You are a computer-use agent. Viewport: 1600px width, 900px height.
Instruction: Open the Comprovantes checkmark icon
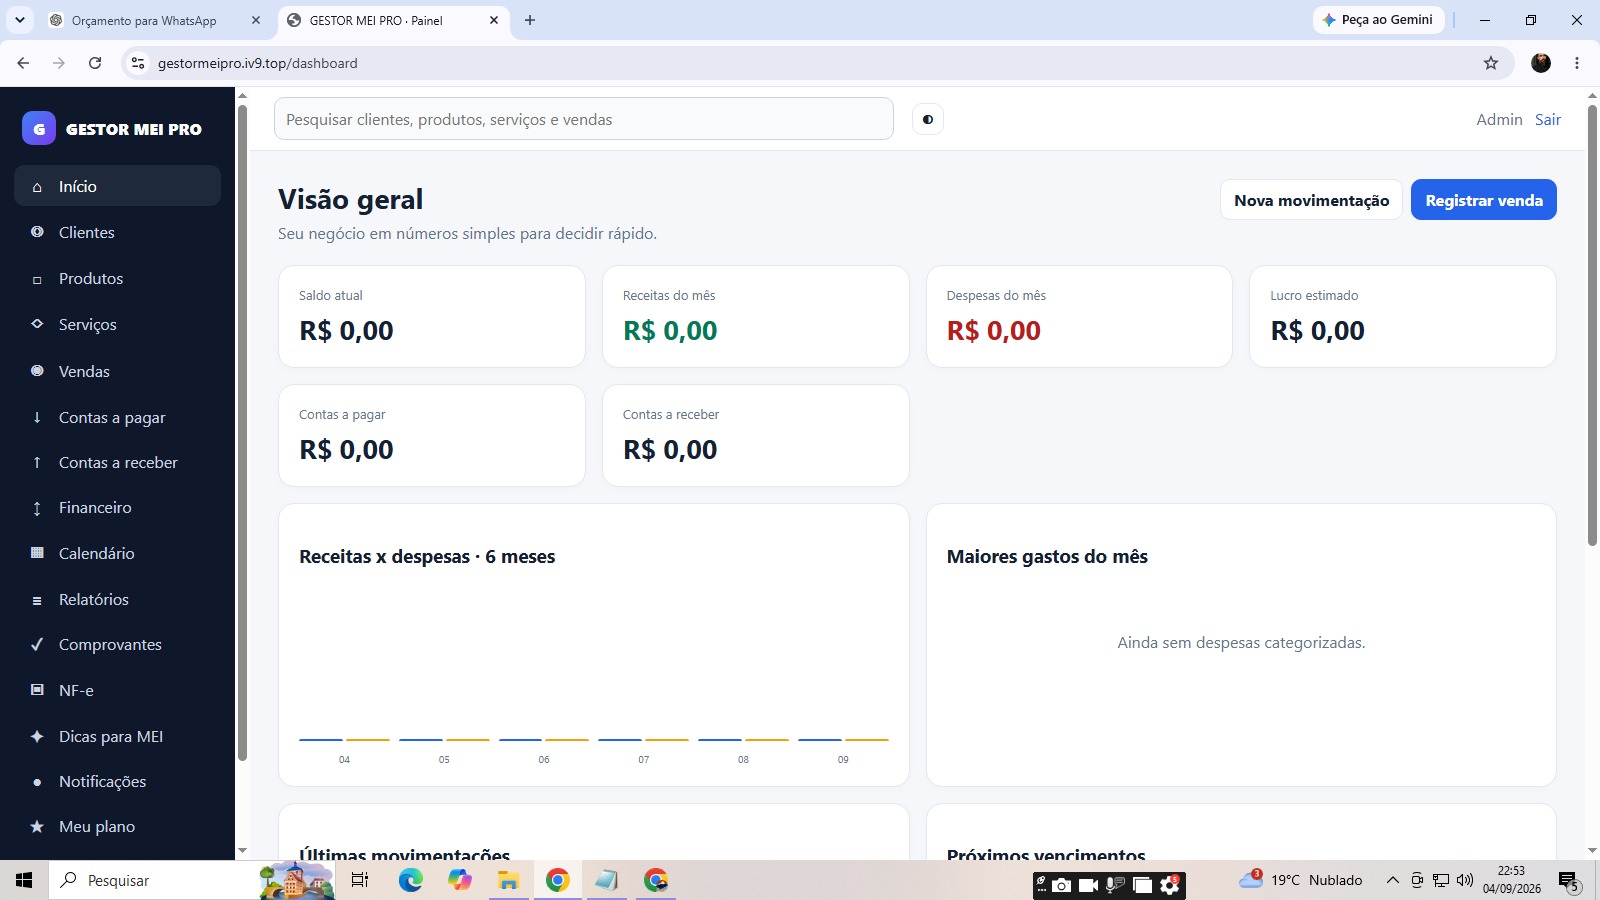37,644
